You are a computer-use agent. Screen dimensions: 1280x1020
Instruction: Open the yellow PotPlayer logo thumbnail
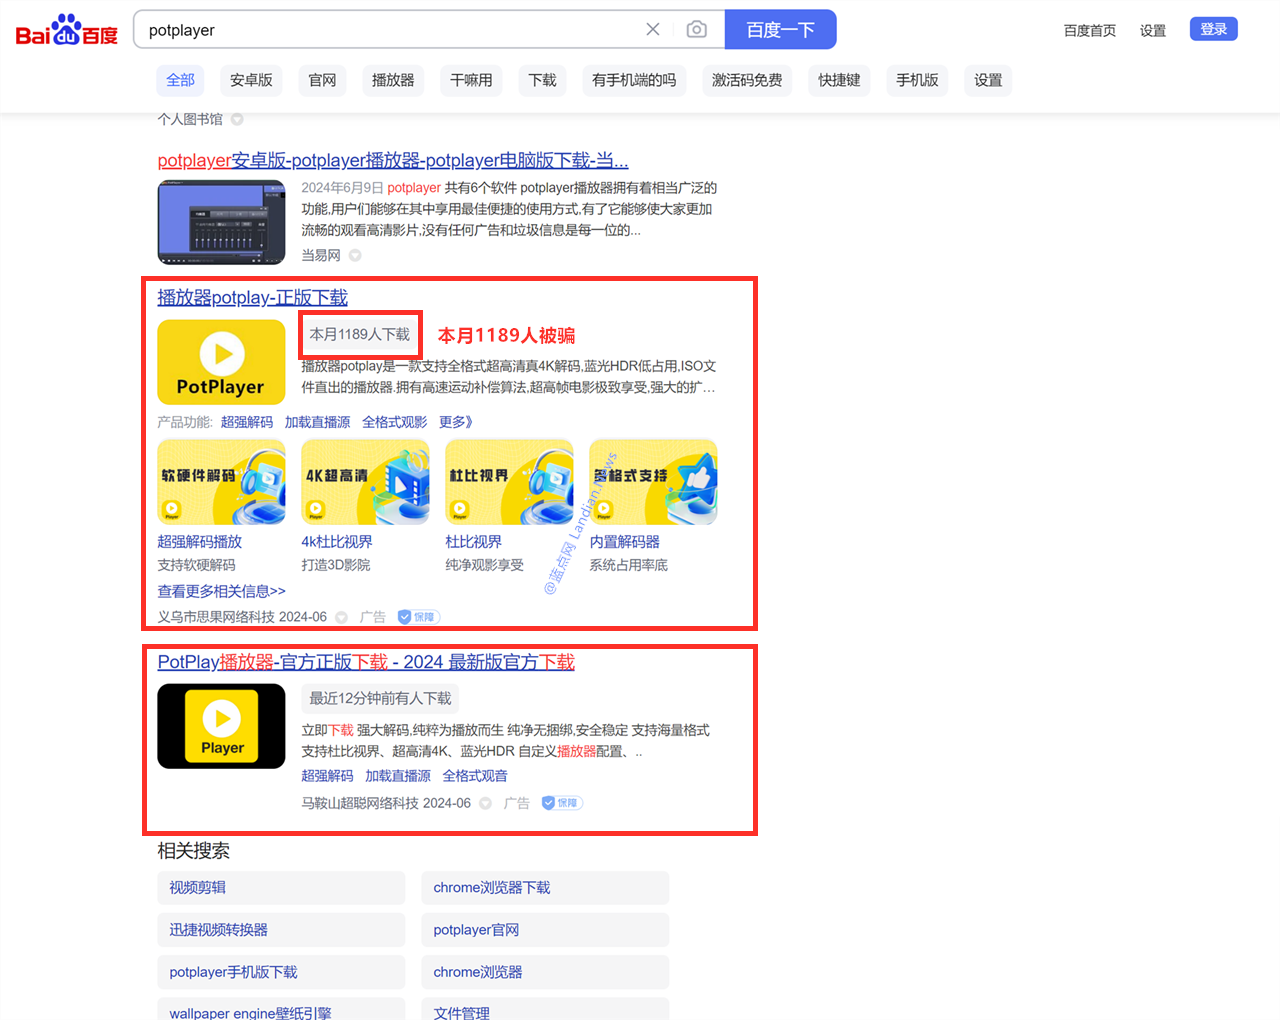(x=221, y=362)
